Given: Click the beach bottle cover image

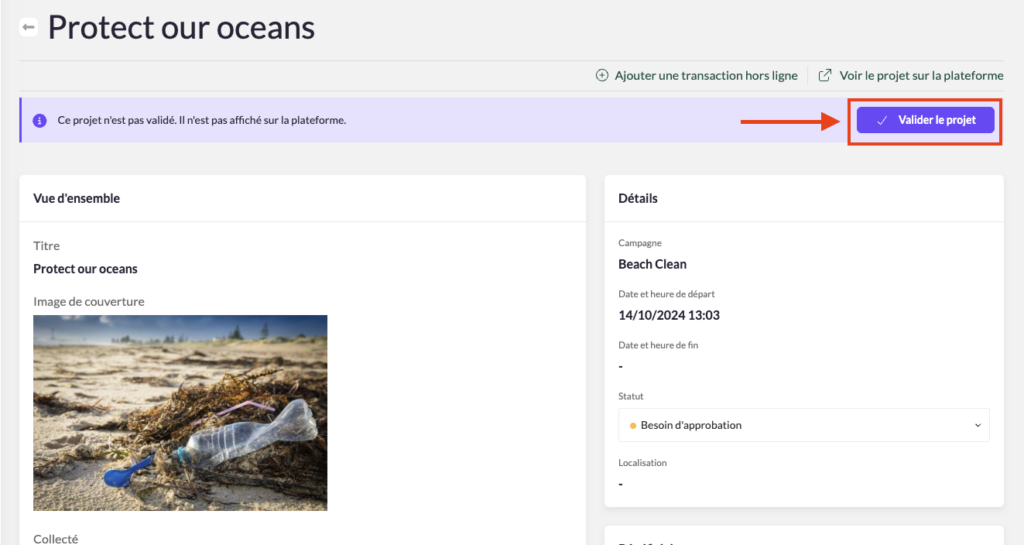Looking at the screenshot, I should pyautogui.click(x=180, y=412).
